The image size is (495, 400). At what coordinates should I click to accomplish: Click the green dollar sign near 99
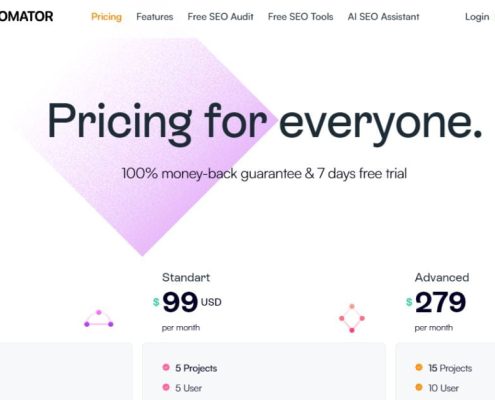(156, 302)
